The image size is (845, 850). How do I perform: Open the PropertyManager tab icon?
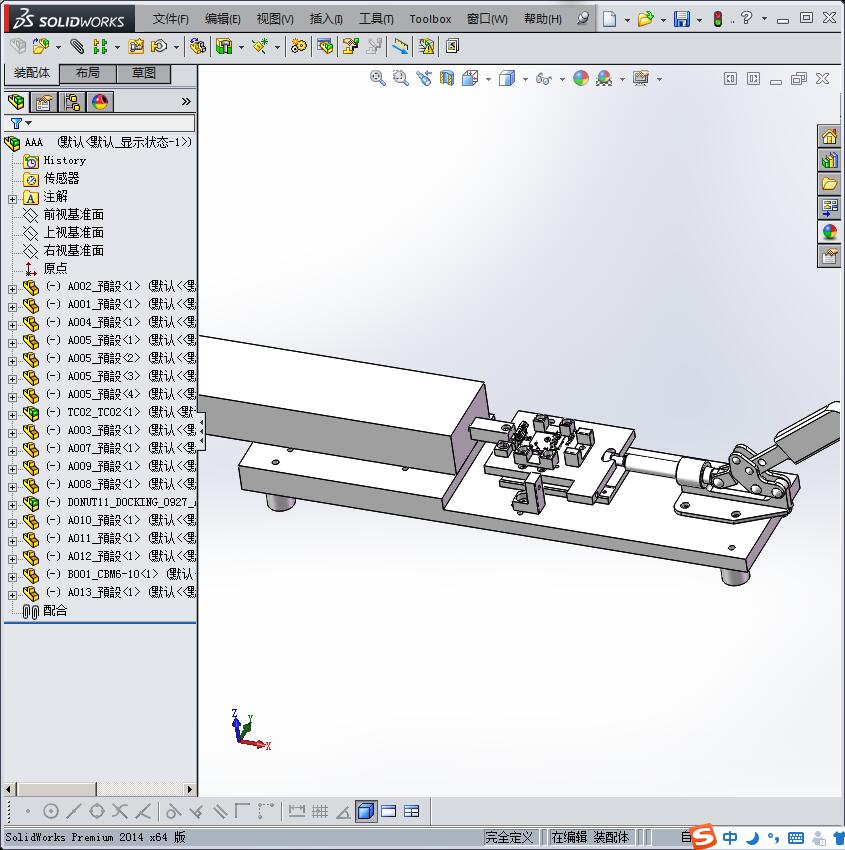(44, 102)
